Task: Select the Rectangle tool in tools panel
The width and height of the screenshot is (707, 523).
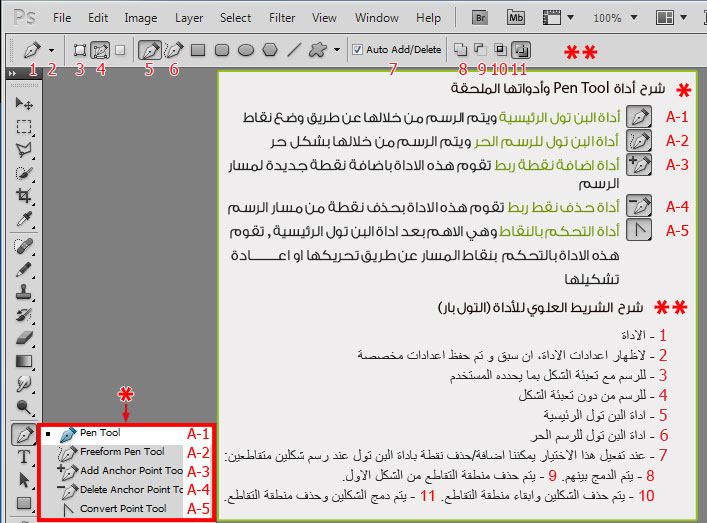Action: [24, 503]
